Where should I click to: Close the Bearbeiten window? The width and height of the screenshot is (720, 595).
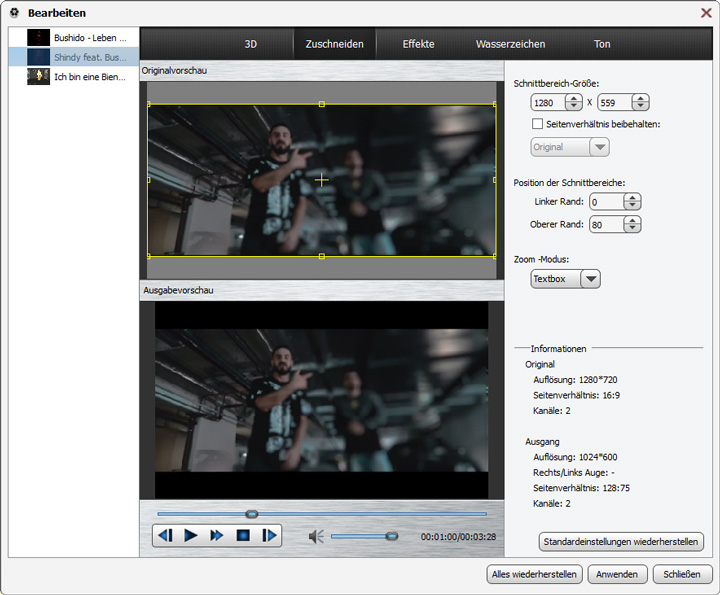pos(706,13)
